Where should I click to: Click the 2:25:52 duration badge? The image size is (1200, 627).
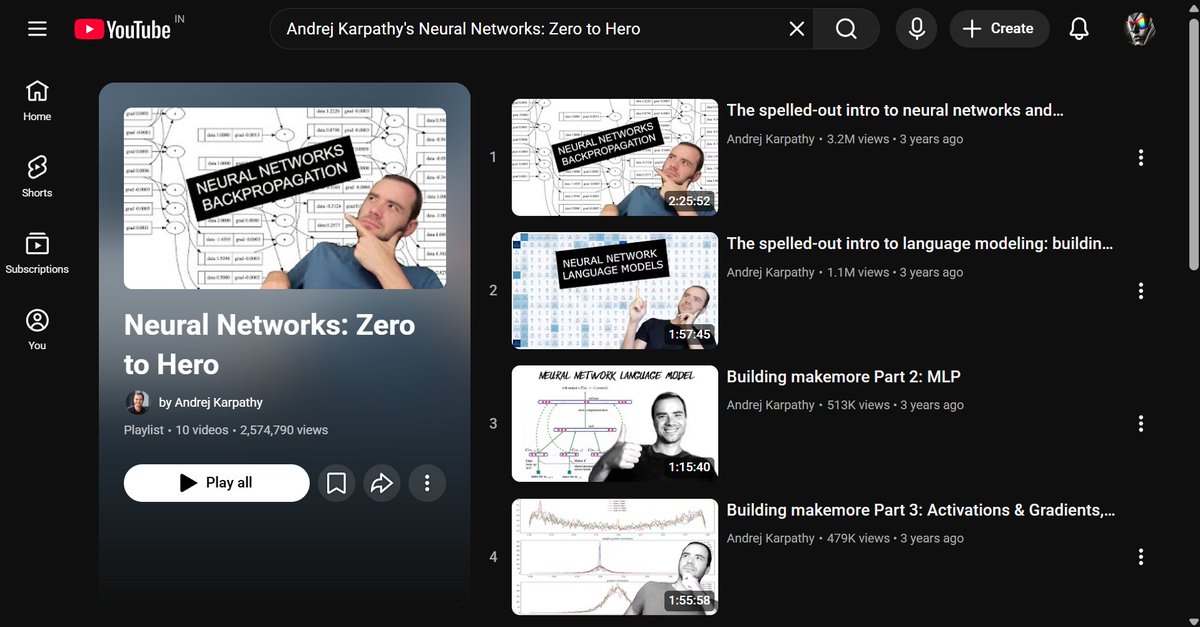[689, 201]
